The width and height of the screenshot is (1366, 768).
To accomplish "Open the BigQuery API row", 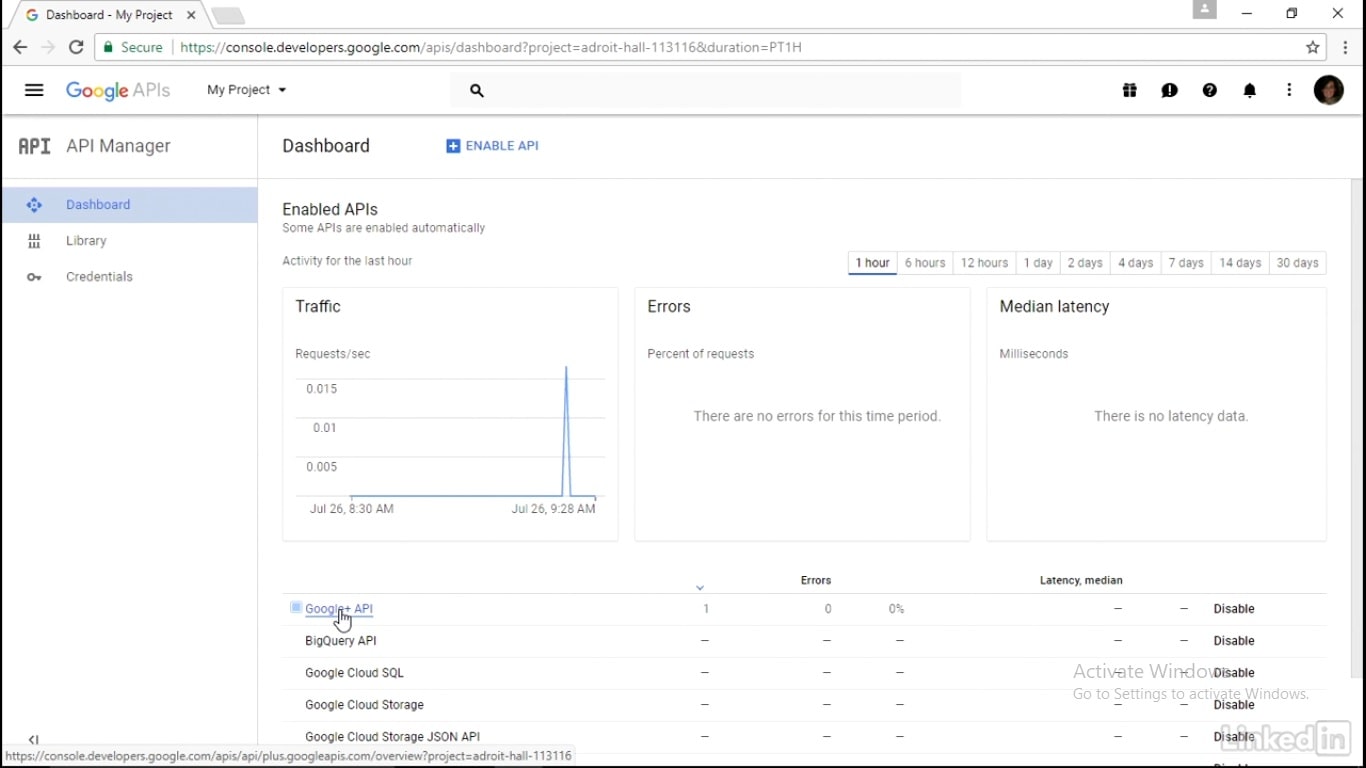I will [340, 641].
